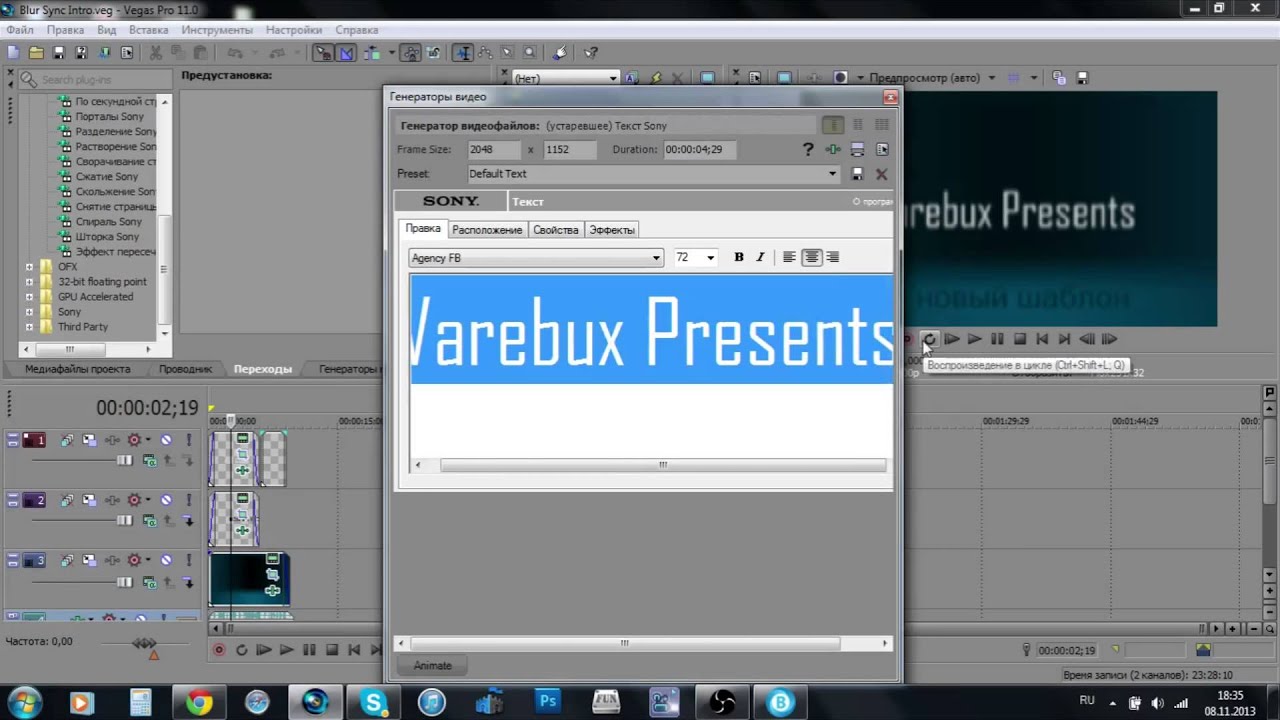This screenshot has height=720, width=1280.
Task: Align text right in generator
Action: coord(833,257)
